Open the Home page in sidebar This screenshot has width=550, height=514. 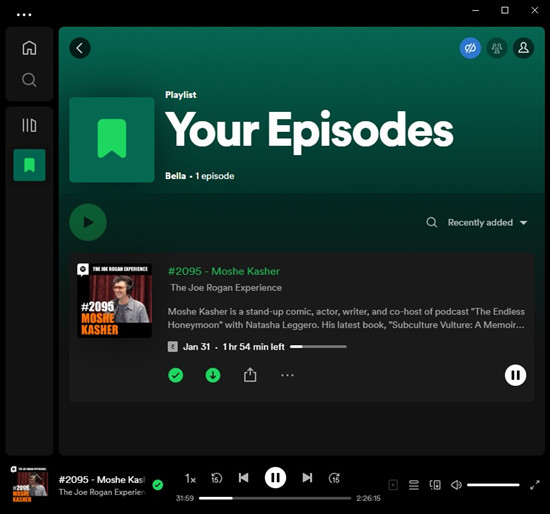29,48
